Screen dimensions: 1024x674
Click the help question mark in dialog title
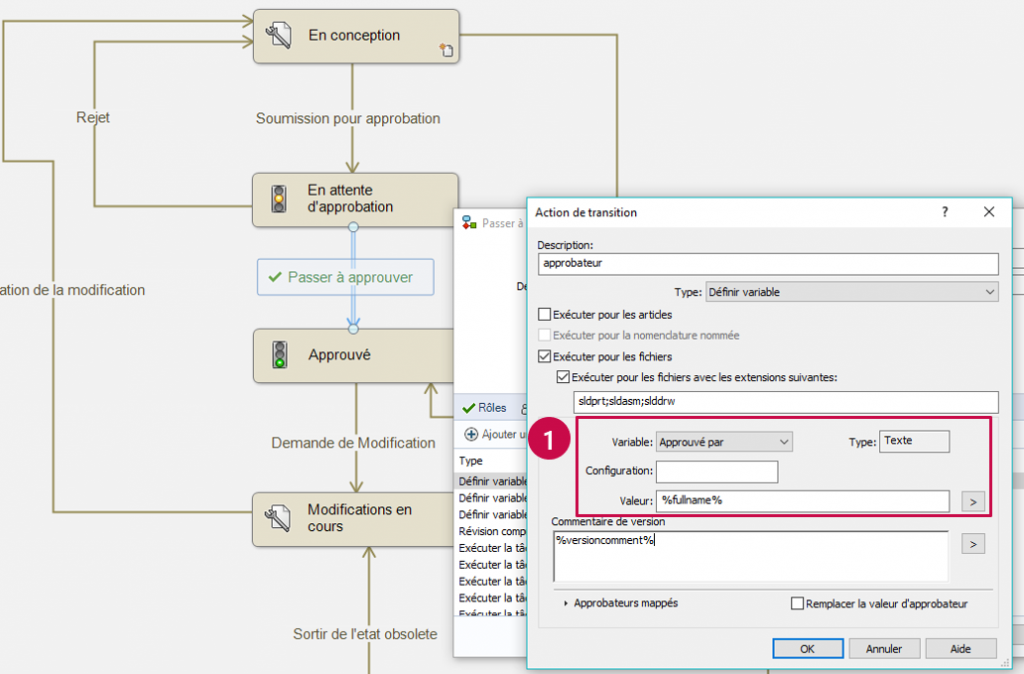944,212
